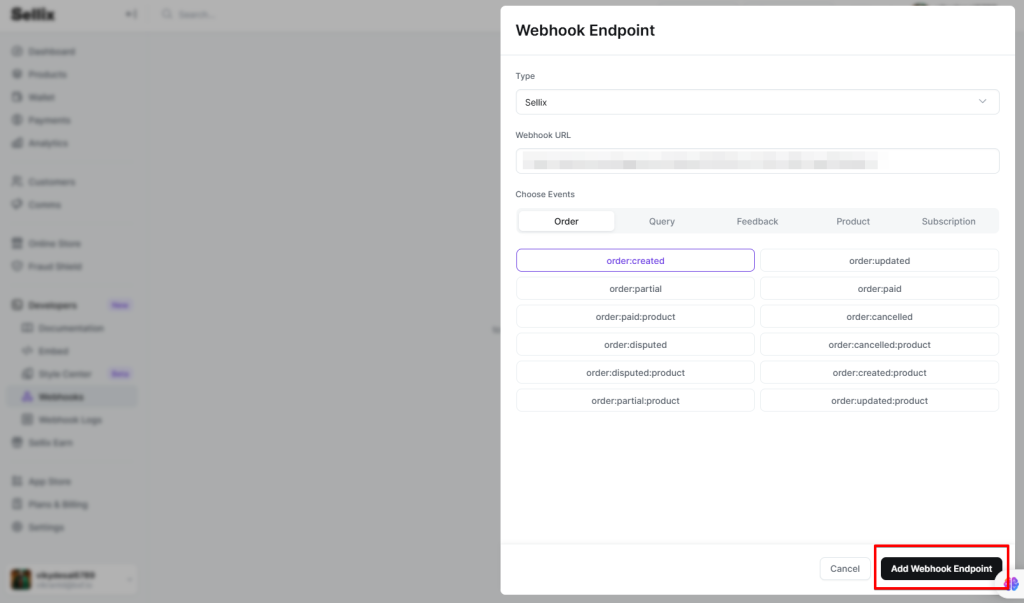Select the order:disputed:product event
Image resolution: width=1024 pixels, height=603 pixels.
point(635,372)
